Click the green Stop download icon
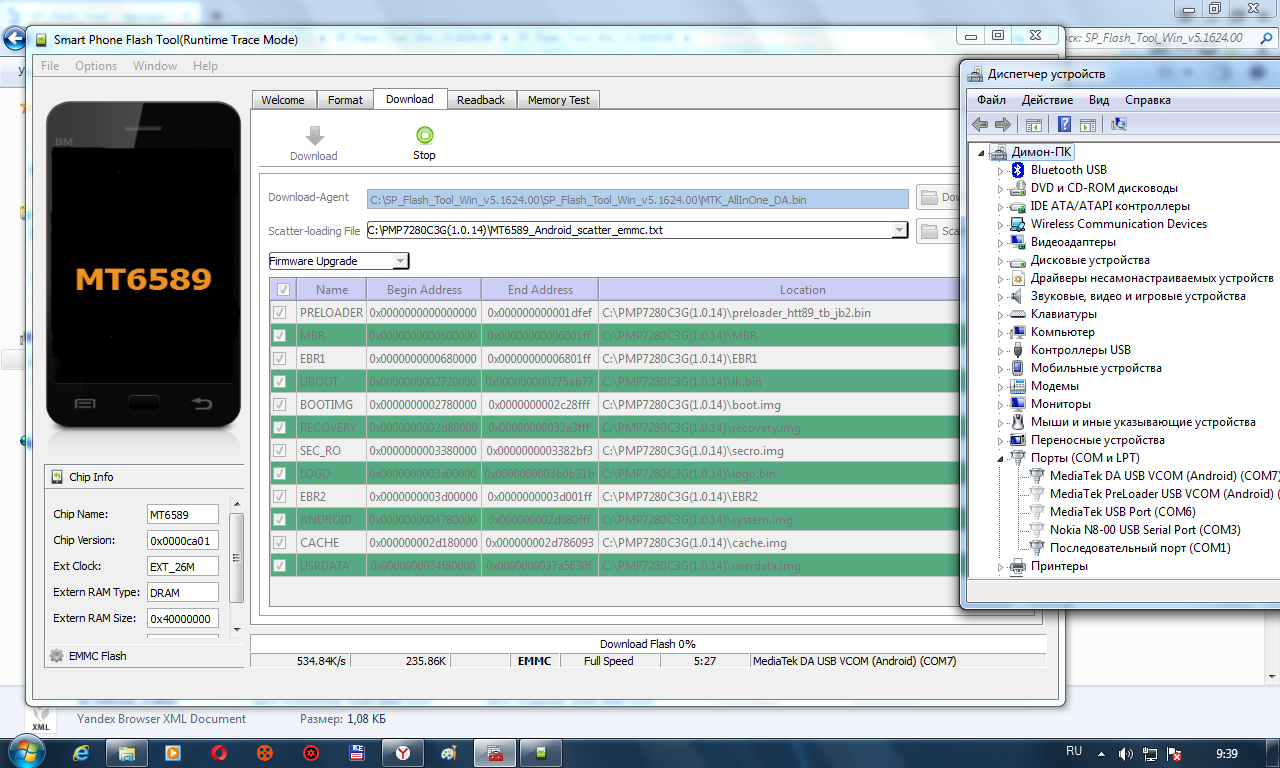The width and height of the screenshot is (1280, 768). coord(424,135)
